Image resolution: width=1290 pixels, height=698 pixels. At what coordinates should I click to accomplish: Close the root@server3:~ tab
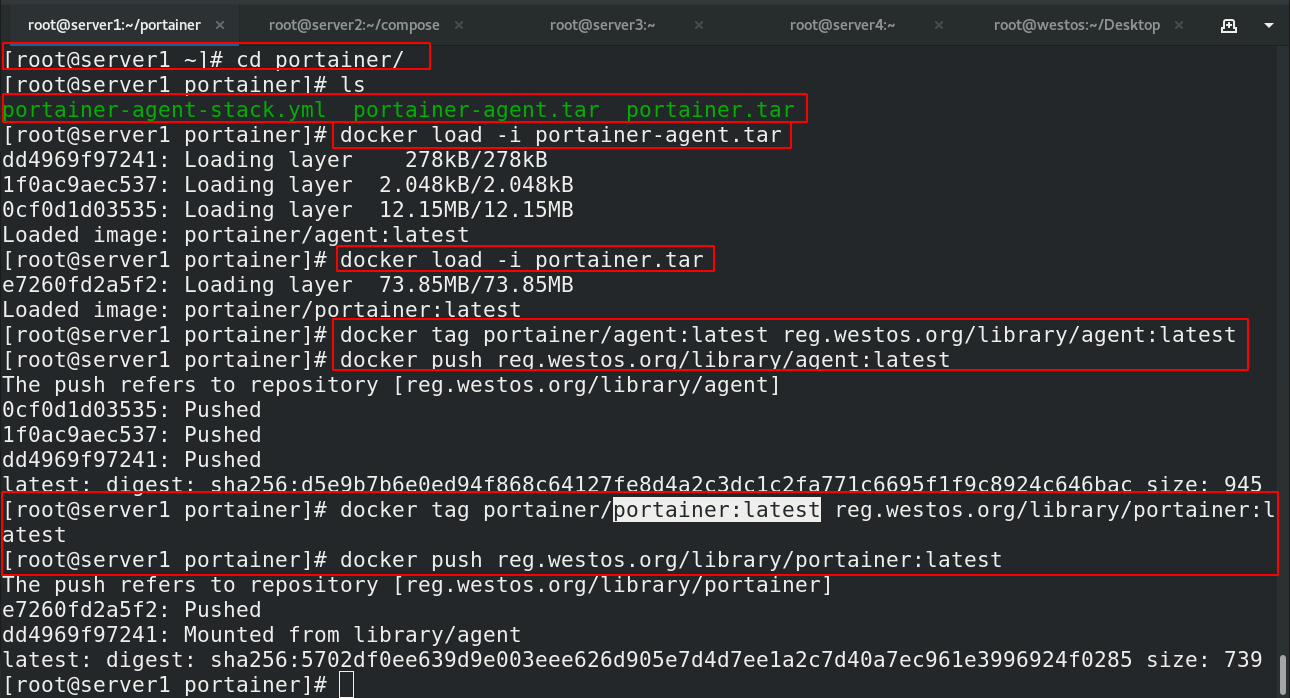(x=698, y=24)
